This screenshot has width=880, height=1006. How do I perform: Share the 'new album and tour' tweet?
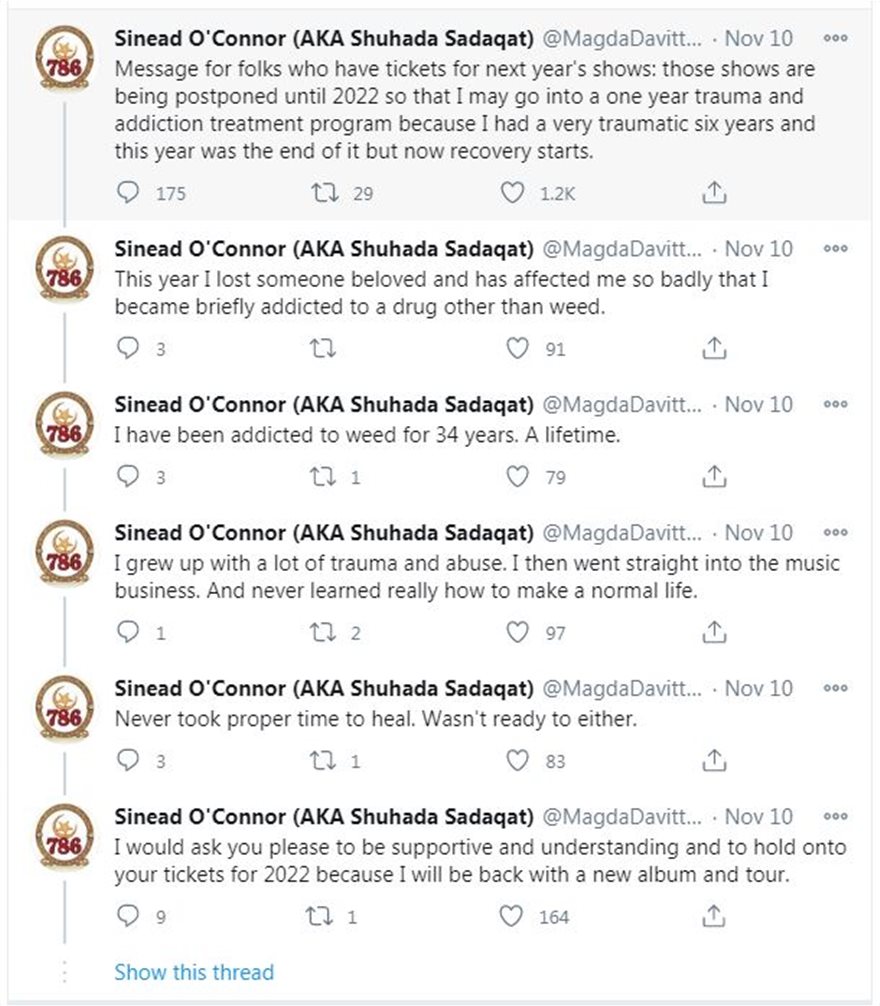click(x=714, y=916)
